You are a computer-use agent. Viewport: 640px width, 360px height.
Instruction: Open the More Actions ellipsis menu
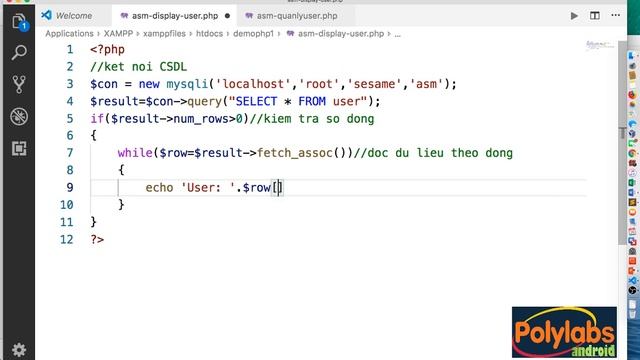click(x=616, y=15)
